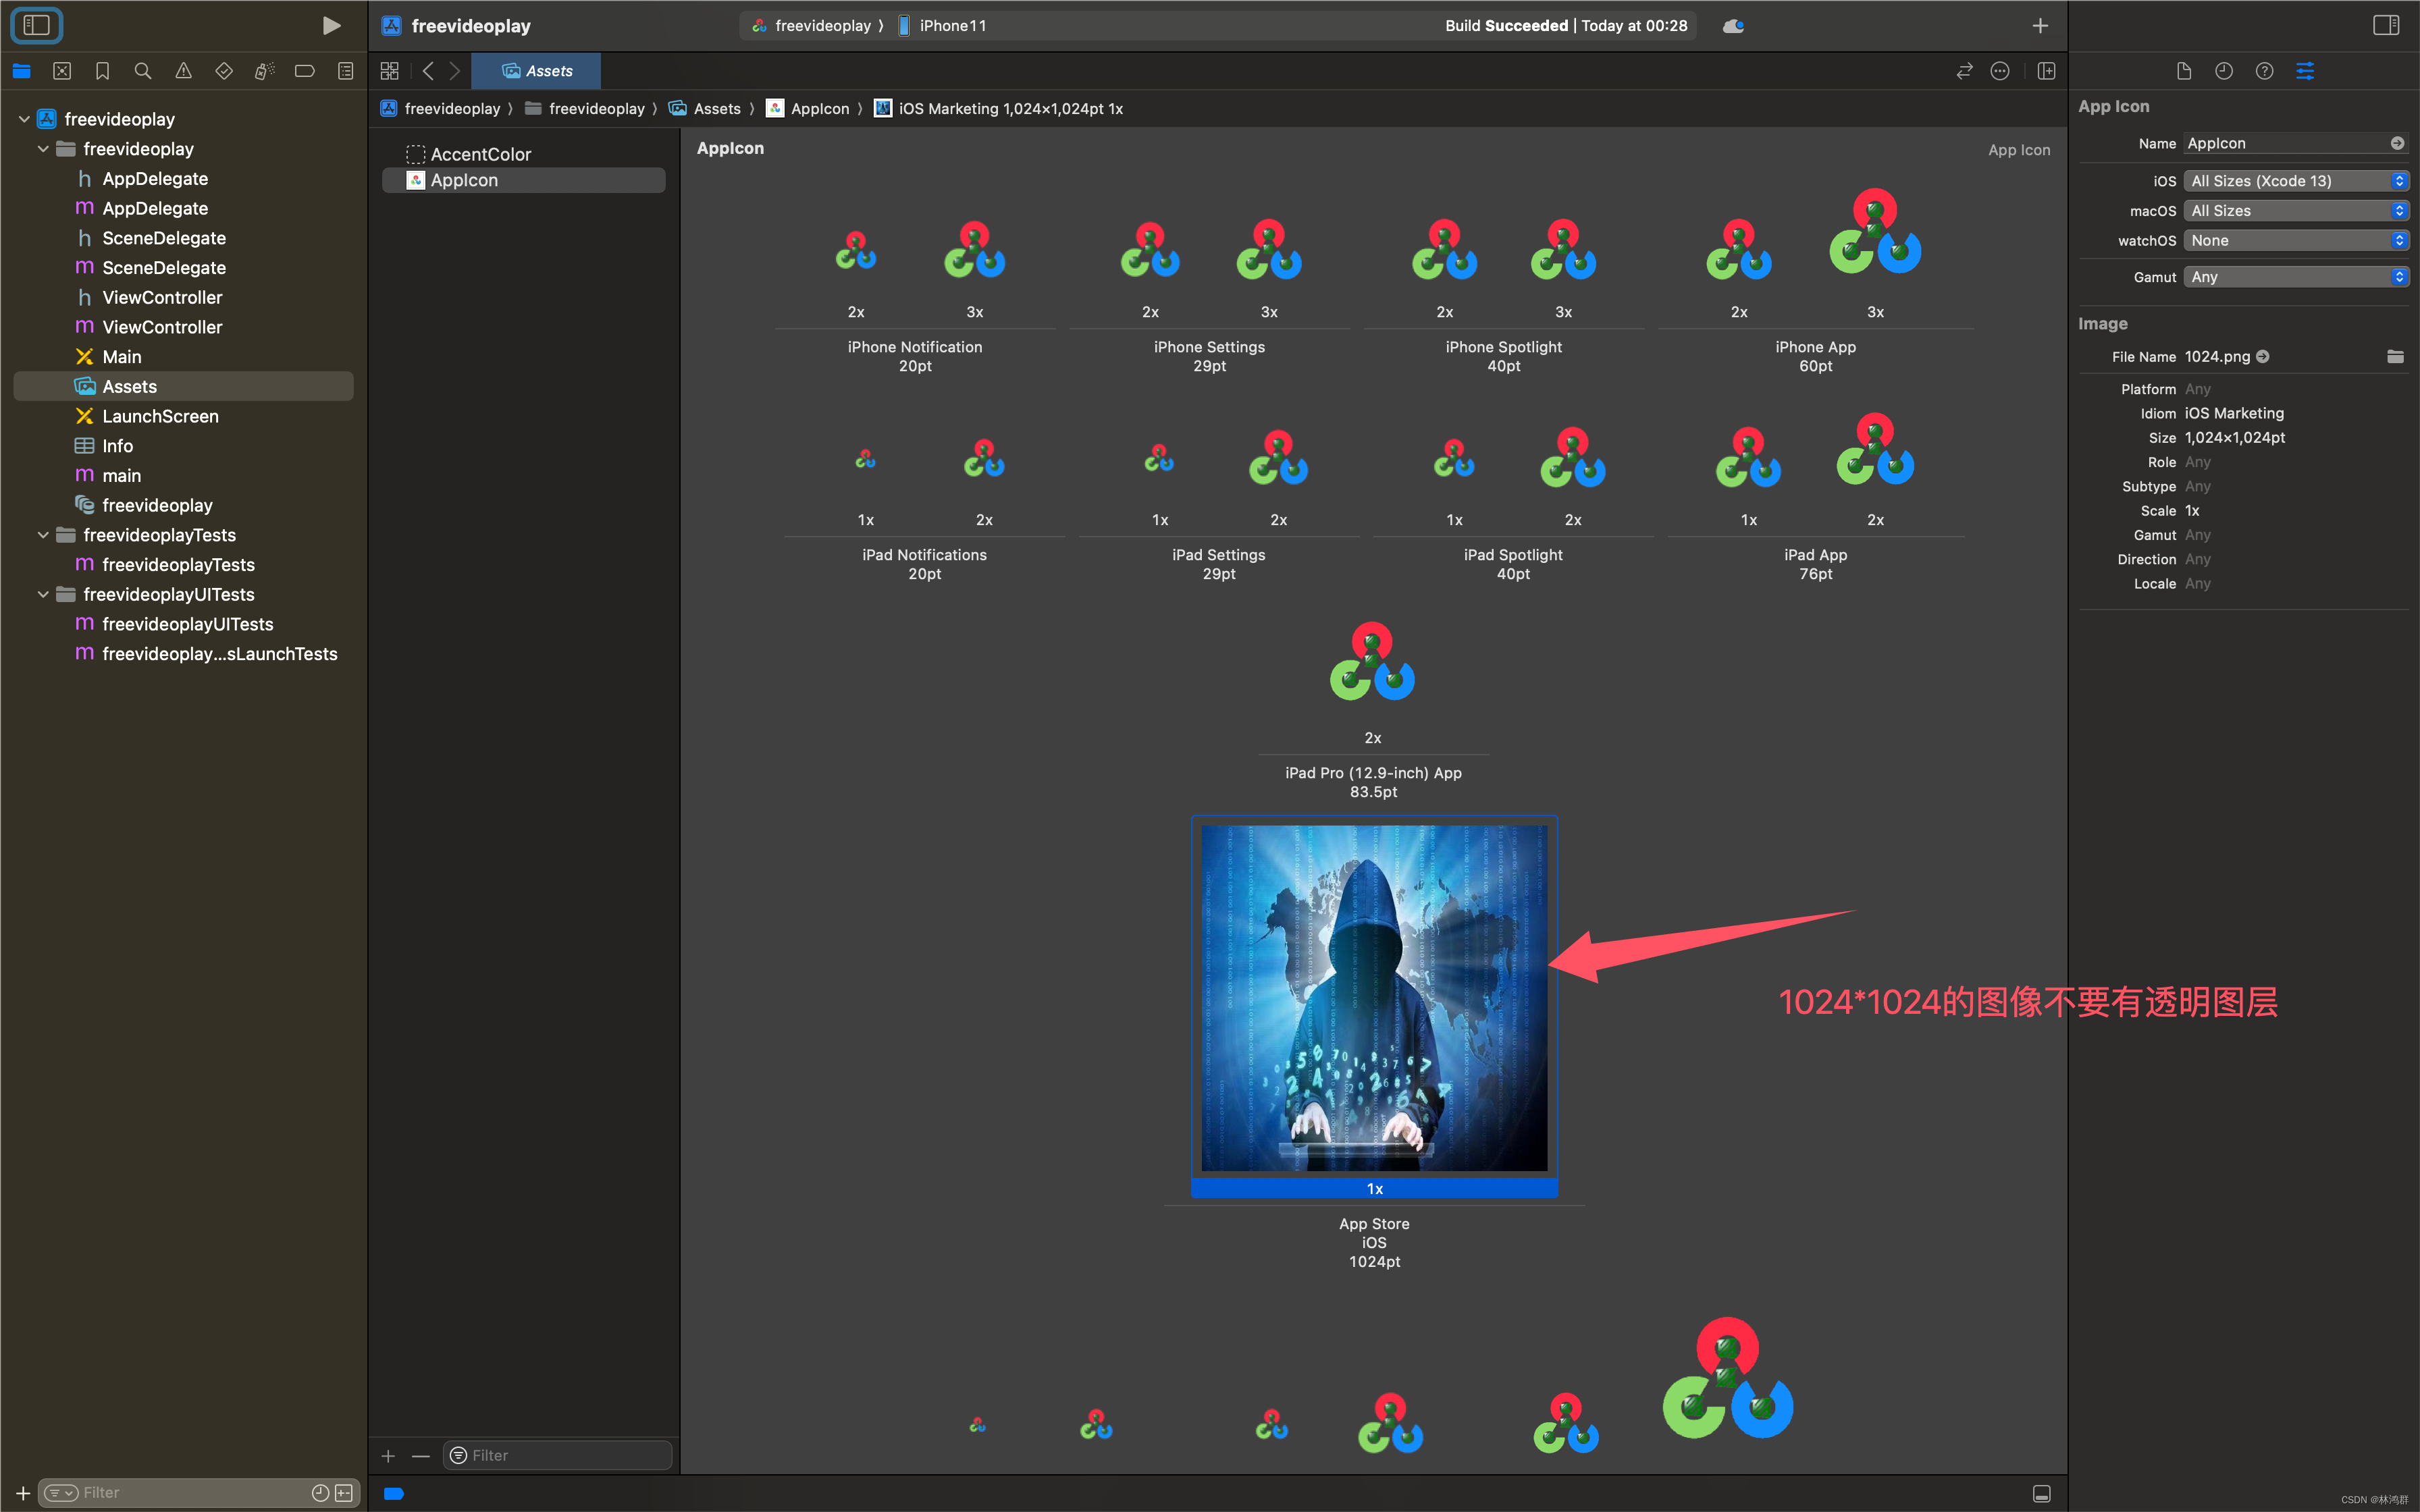Click the plus button to add asset
The height and width of the screenshot is (1512, 2420).
388,1456
